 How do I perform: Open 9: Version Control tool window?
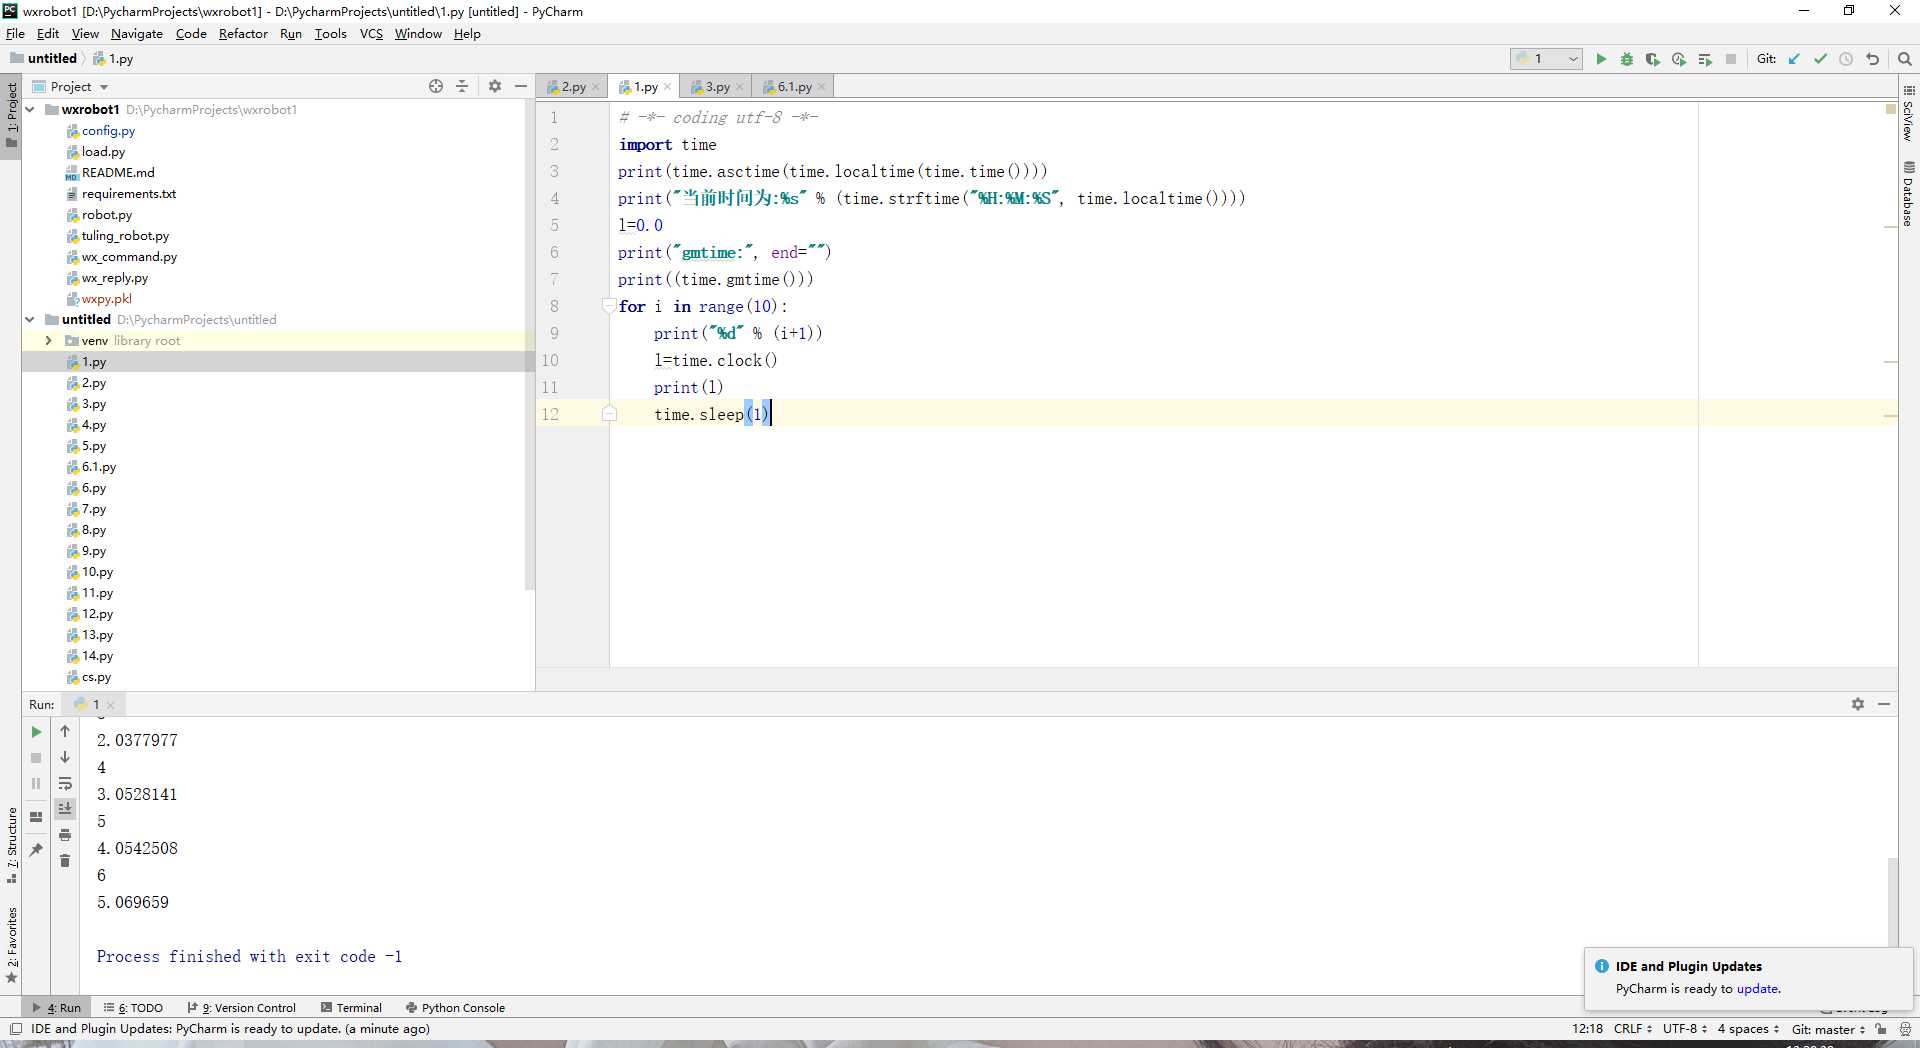pos(241,1008)
